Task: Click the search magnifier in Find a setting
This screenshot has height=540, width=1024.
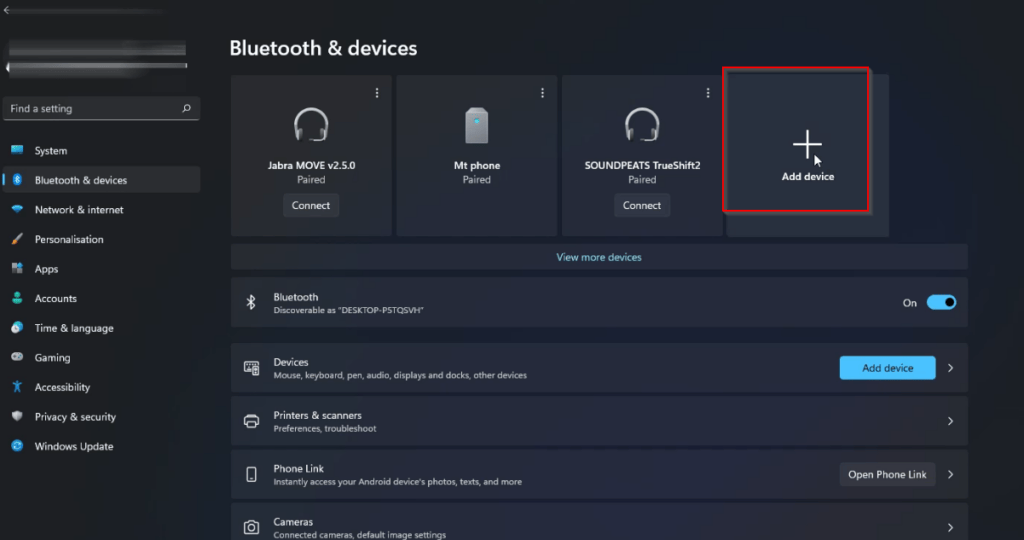Action: [186, 108]
